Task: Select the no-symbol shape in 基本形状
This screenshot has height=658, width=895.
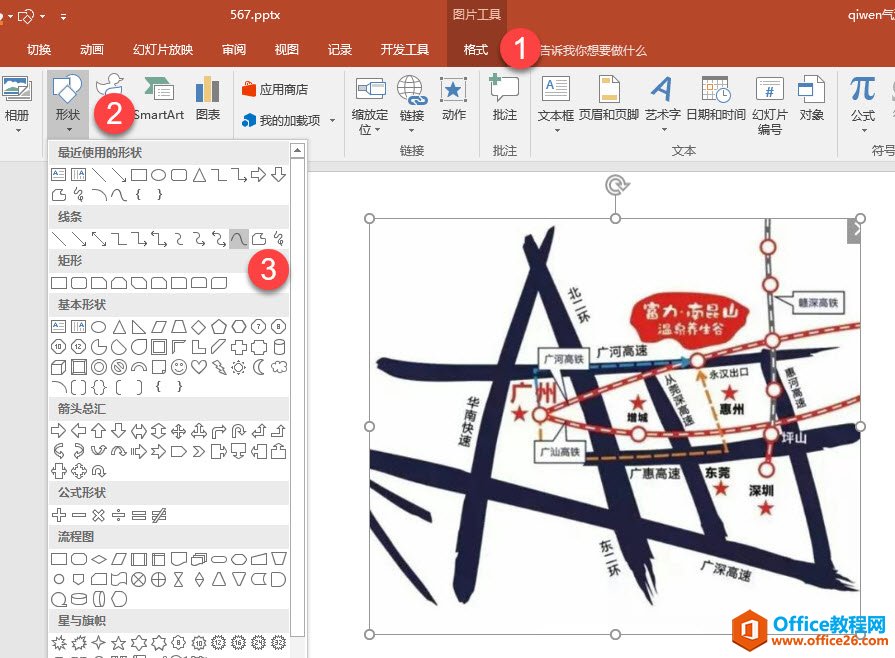Action: point(119,367)
